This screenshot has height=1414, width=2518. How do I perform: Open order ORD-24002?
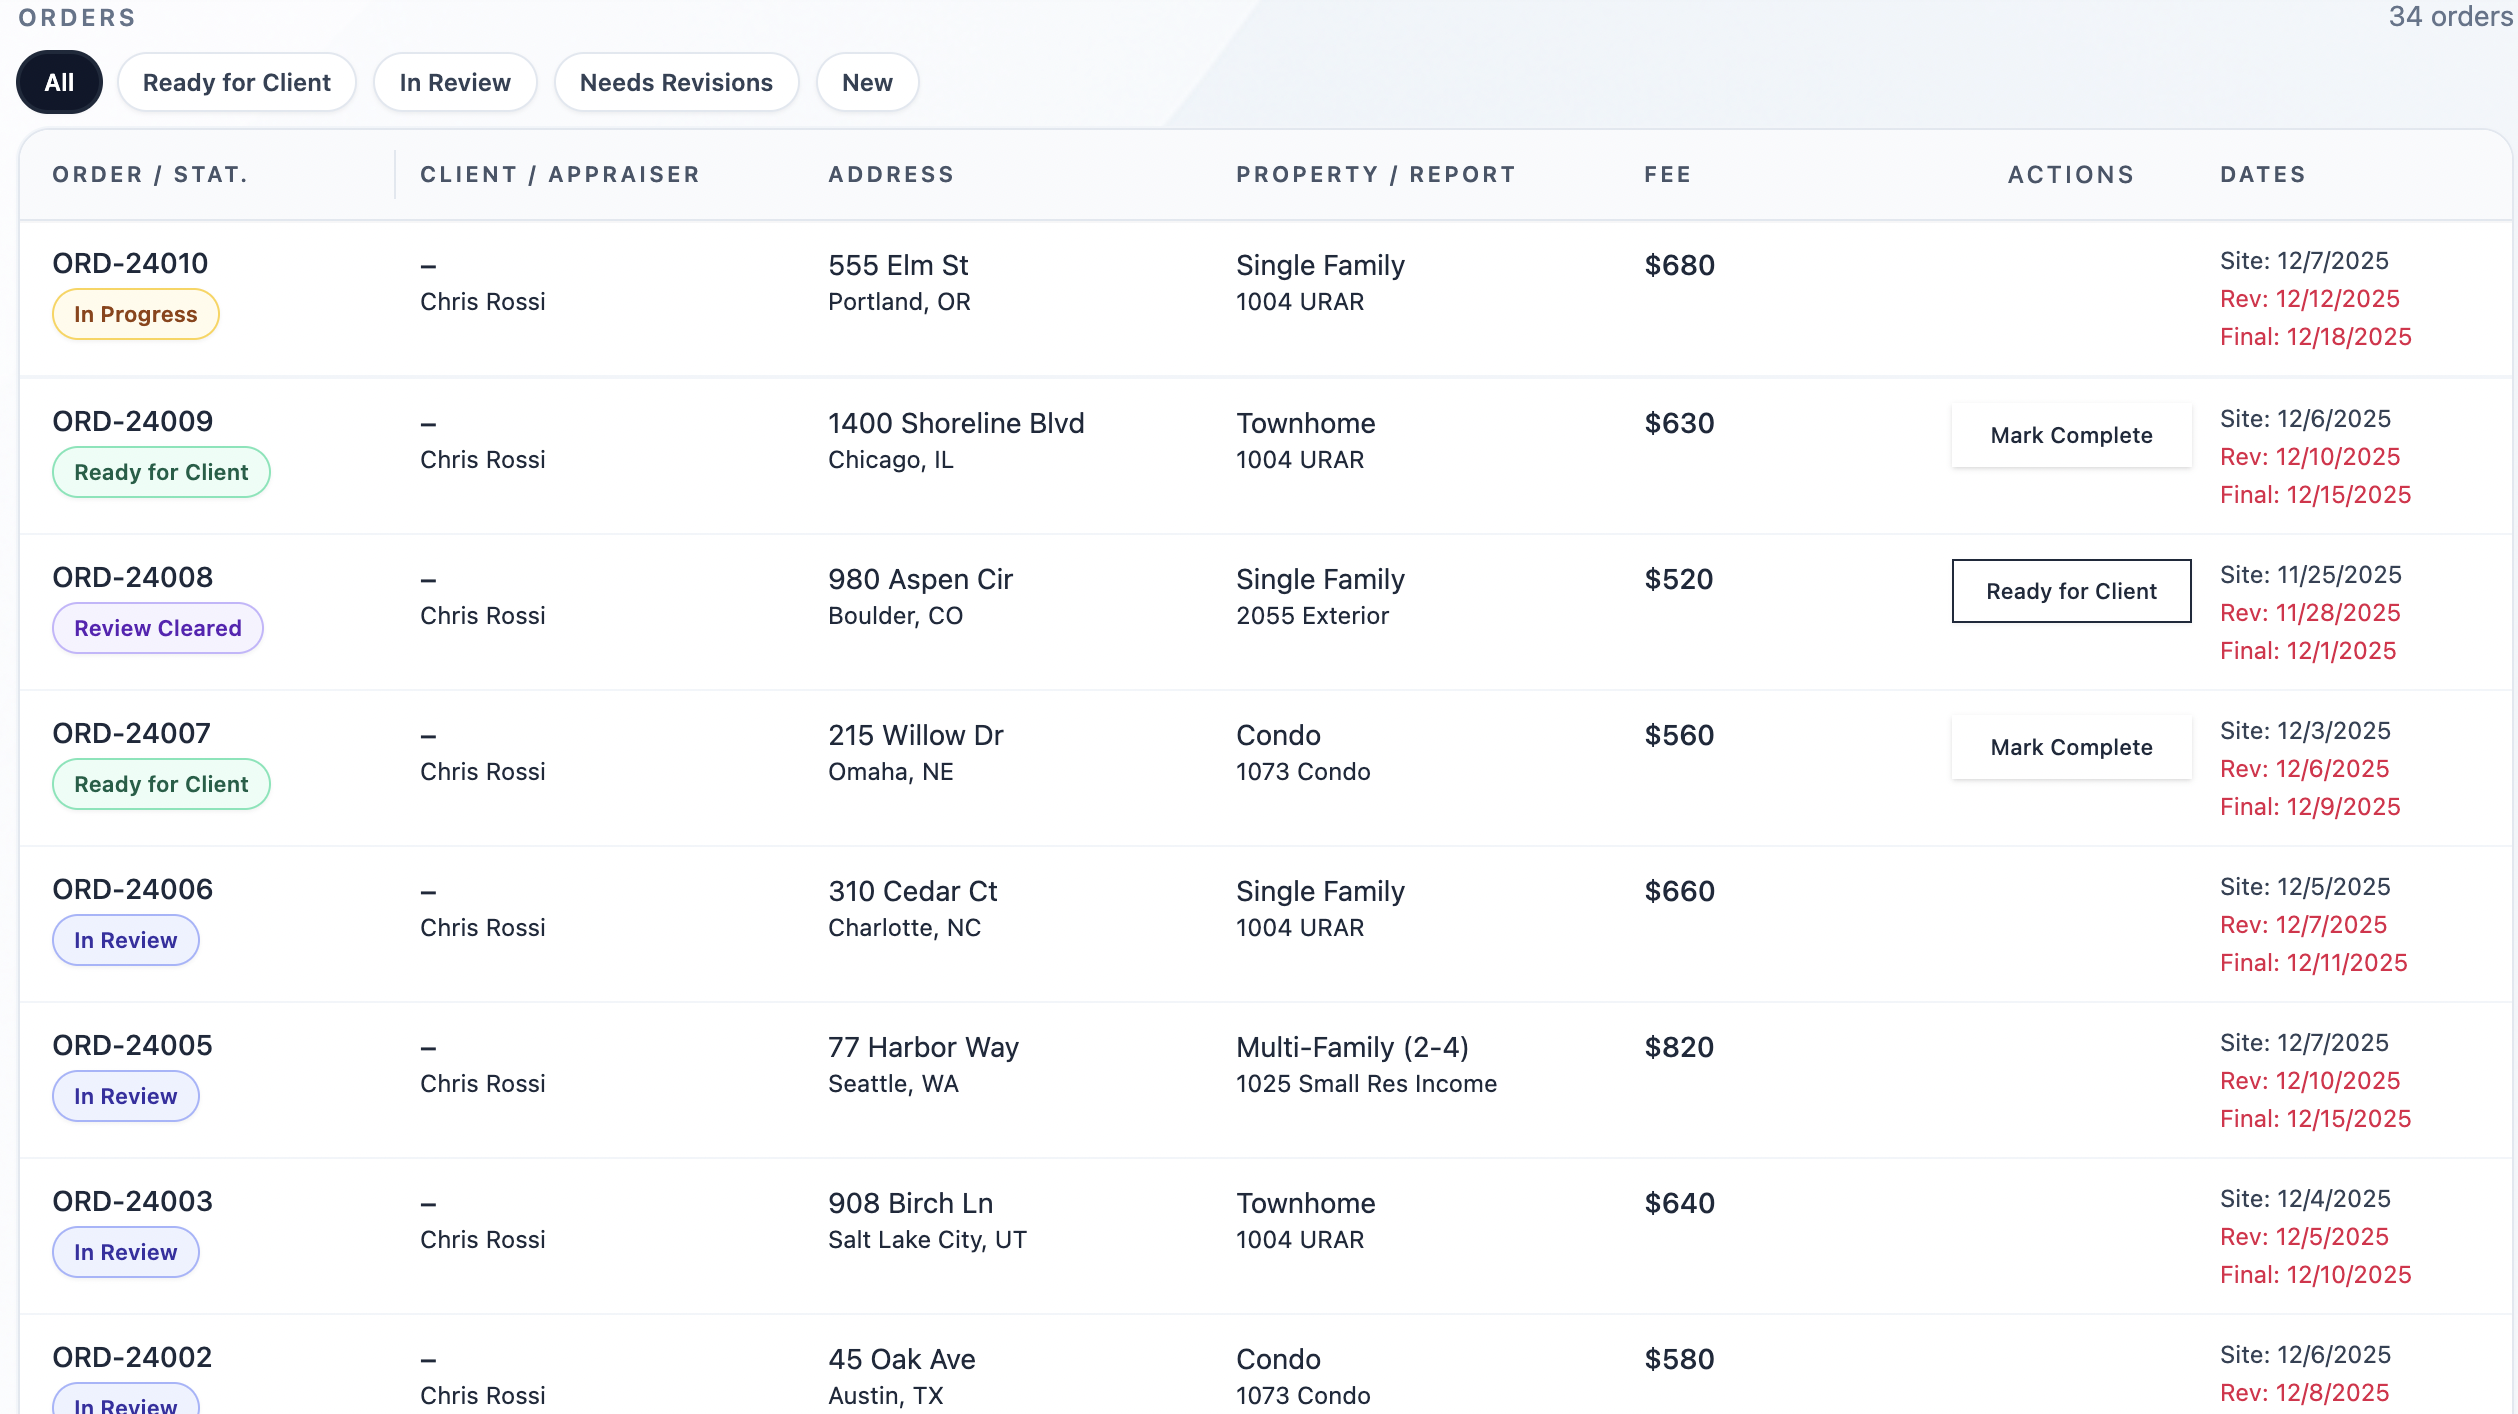(132, 1357)
